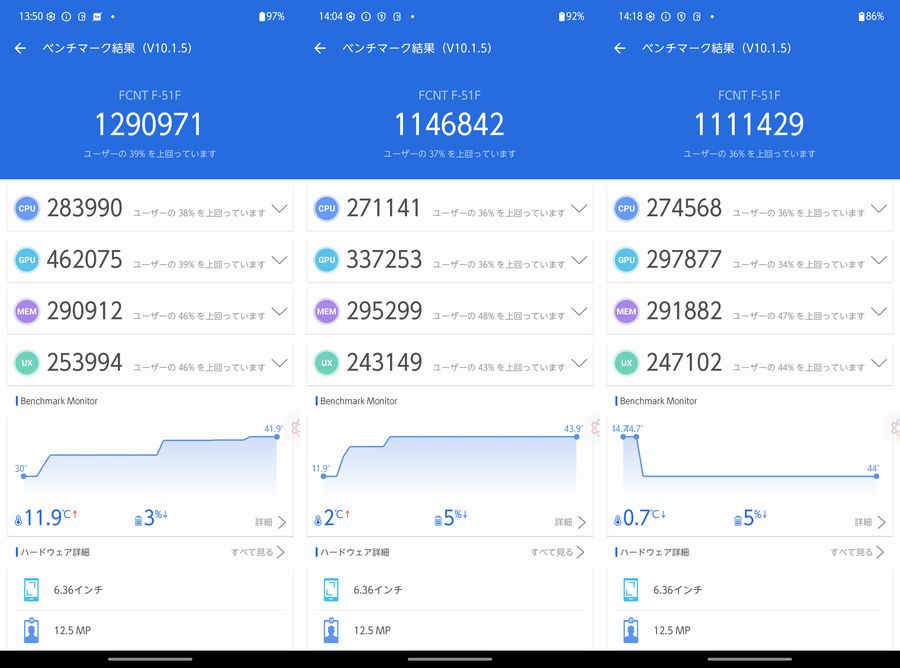
Task: Tap ハードウェア詳細 heading in the 14:04 screenshot
Action: (x=355, y=552)
